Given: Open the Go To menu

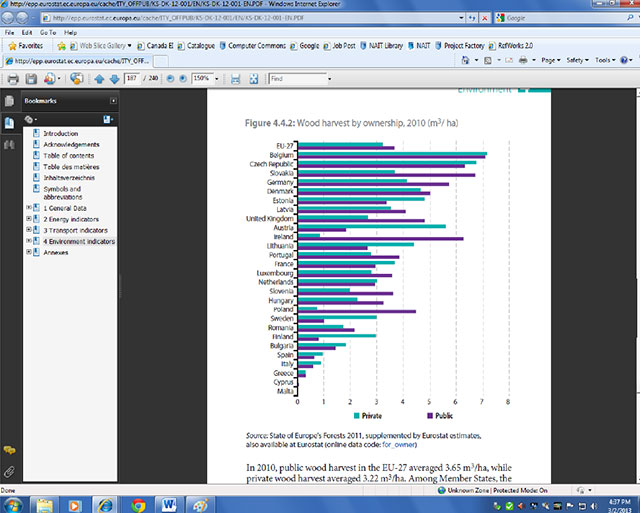Looking at the screenshot, I should point(48,32).
